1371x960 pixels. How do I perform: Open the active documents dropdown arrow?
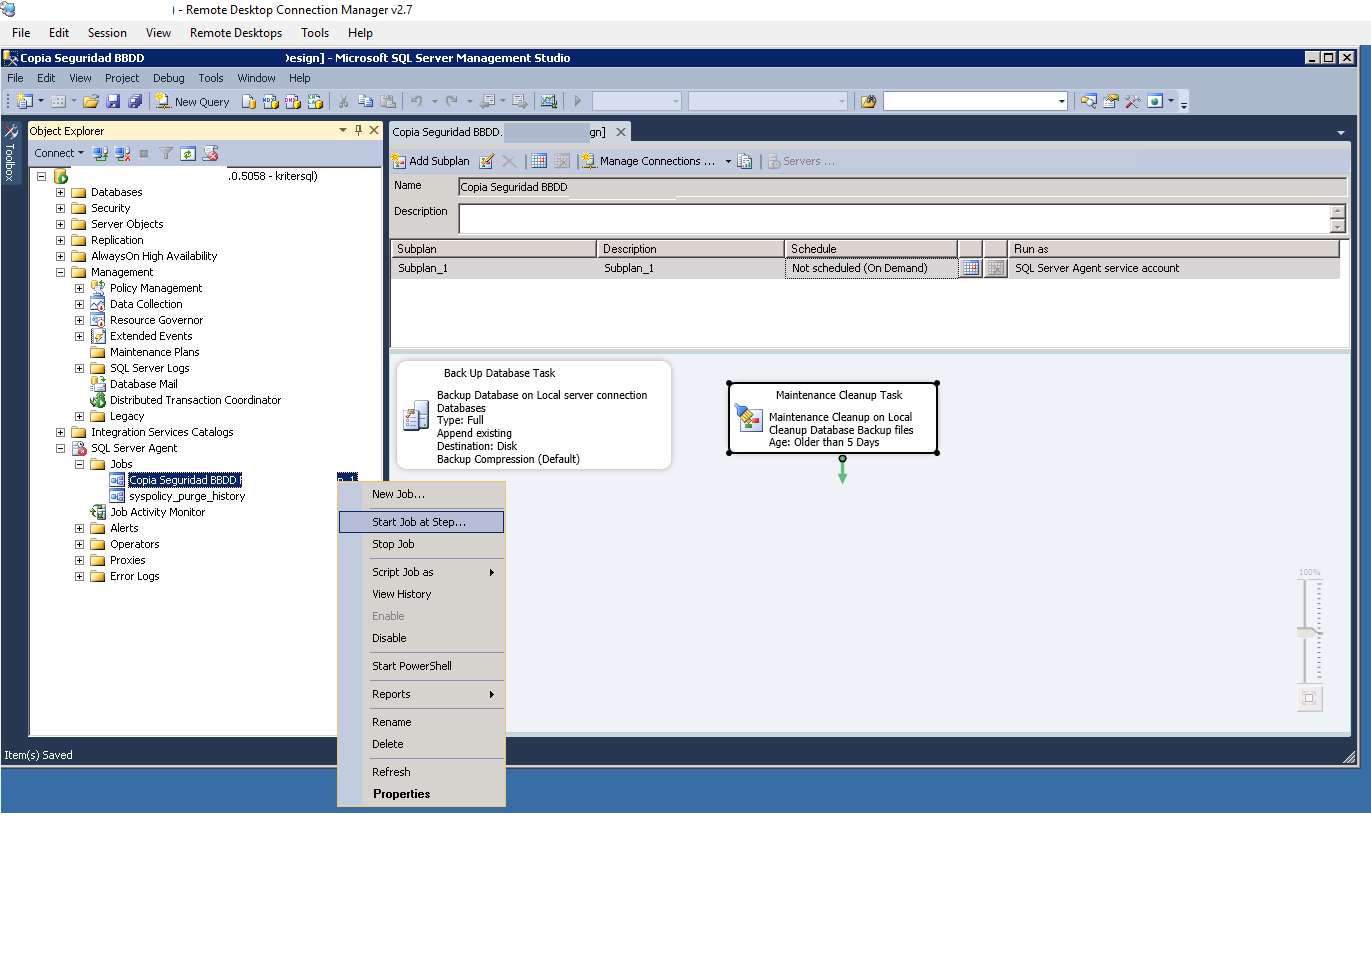pyautogui.click(x=1341, y=132)
